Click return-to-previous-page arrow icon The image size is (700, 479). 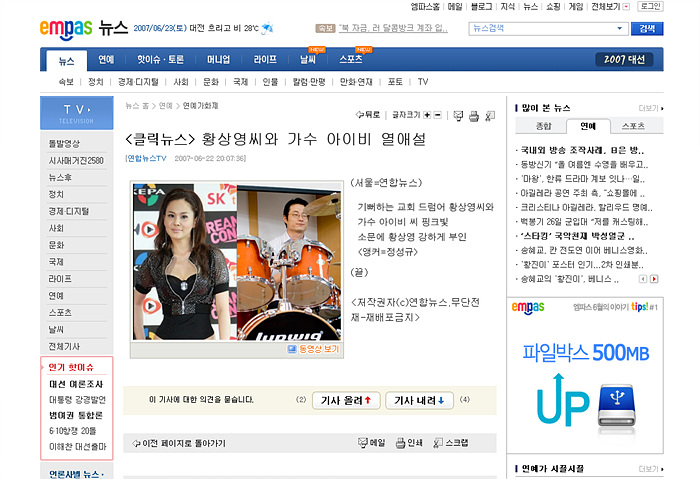click(136, 443)
